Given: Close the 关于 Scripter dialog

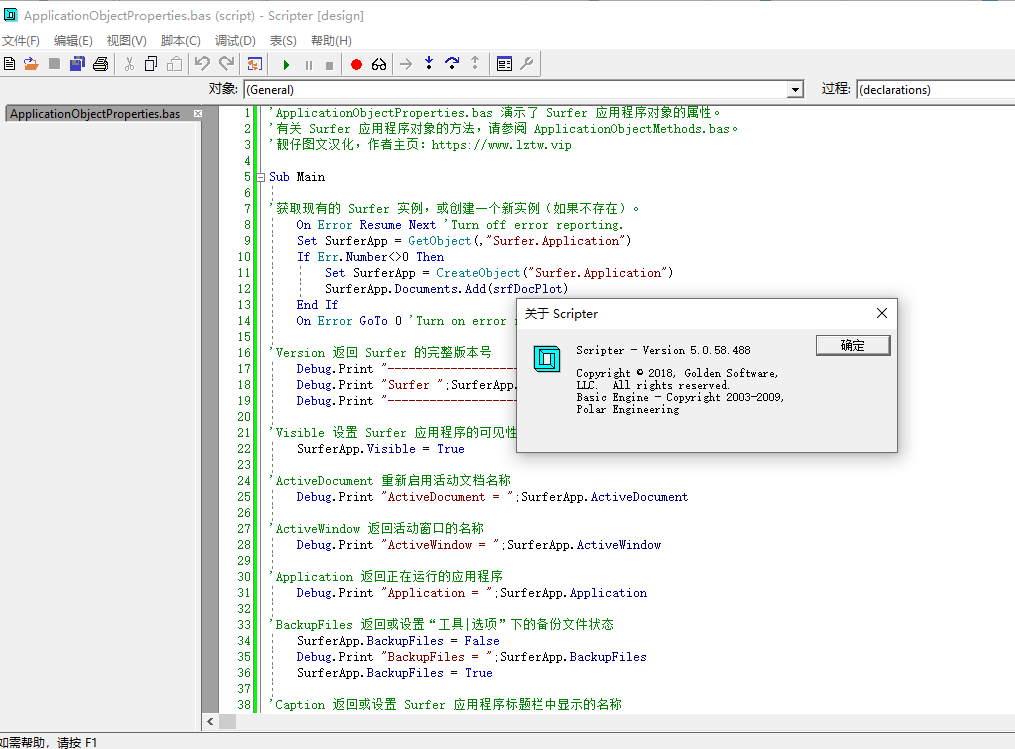Looking at the screenshot, I should [x=882, y=313].
